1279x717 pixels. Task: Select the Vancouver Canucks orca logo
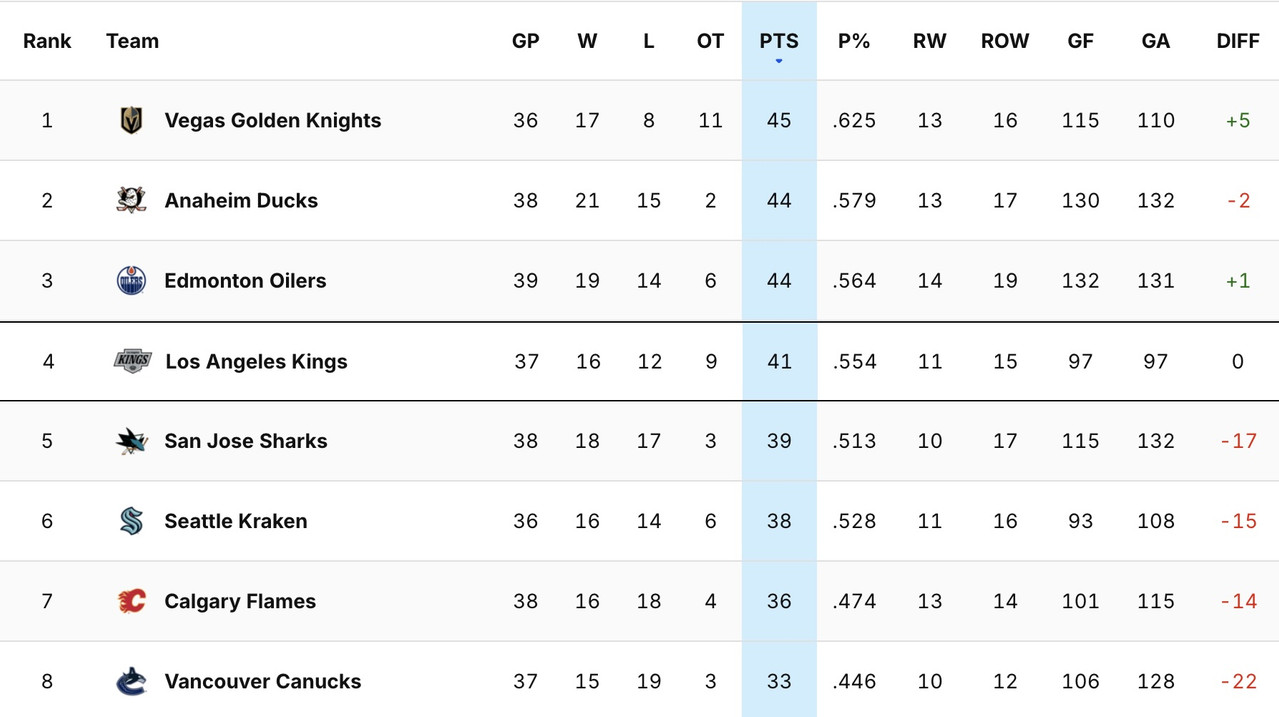point(130,681)
